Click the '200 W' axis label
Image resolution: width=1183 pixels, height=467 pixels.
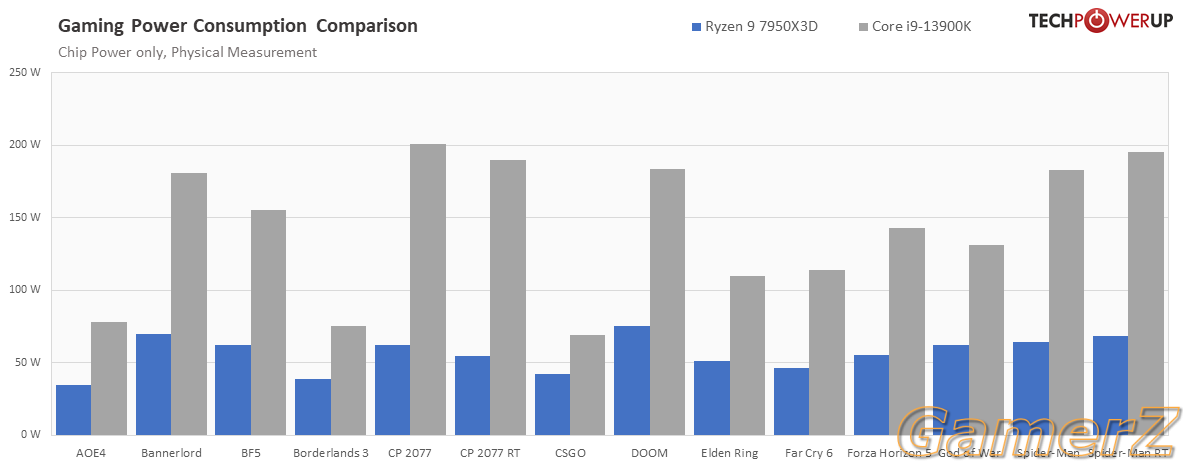point(25,146)
